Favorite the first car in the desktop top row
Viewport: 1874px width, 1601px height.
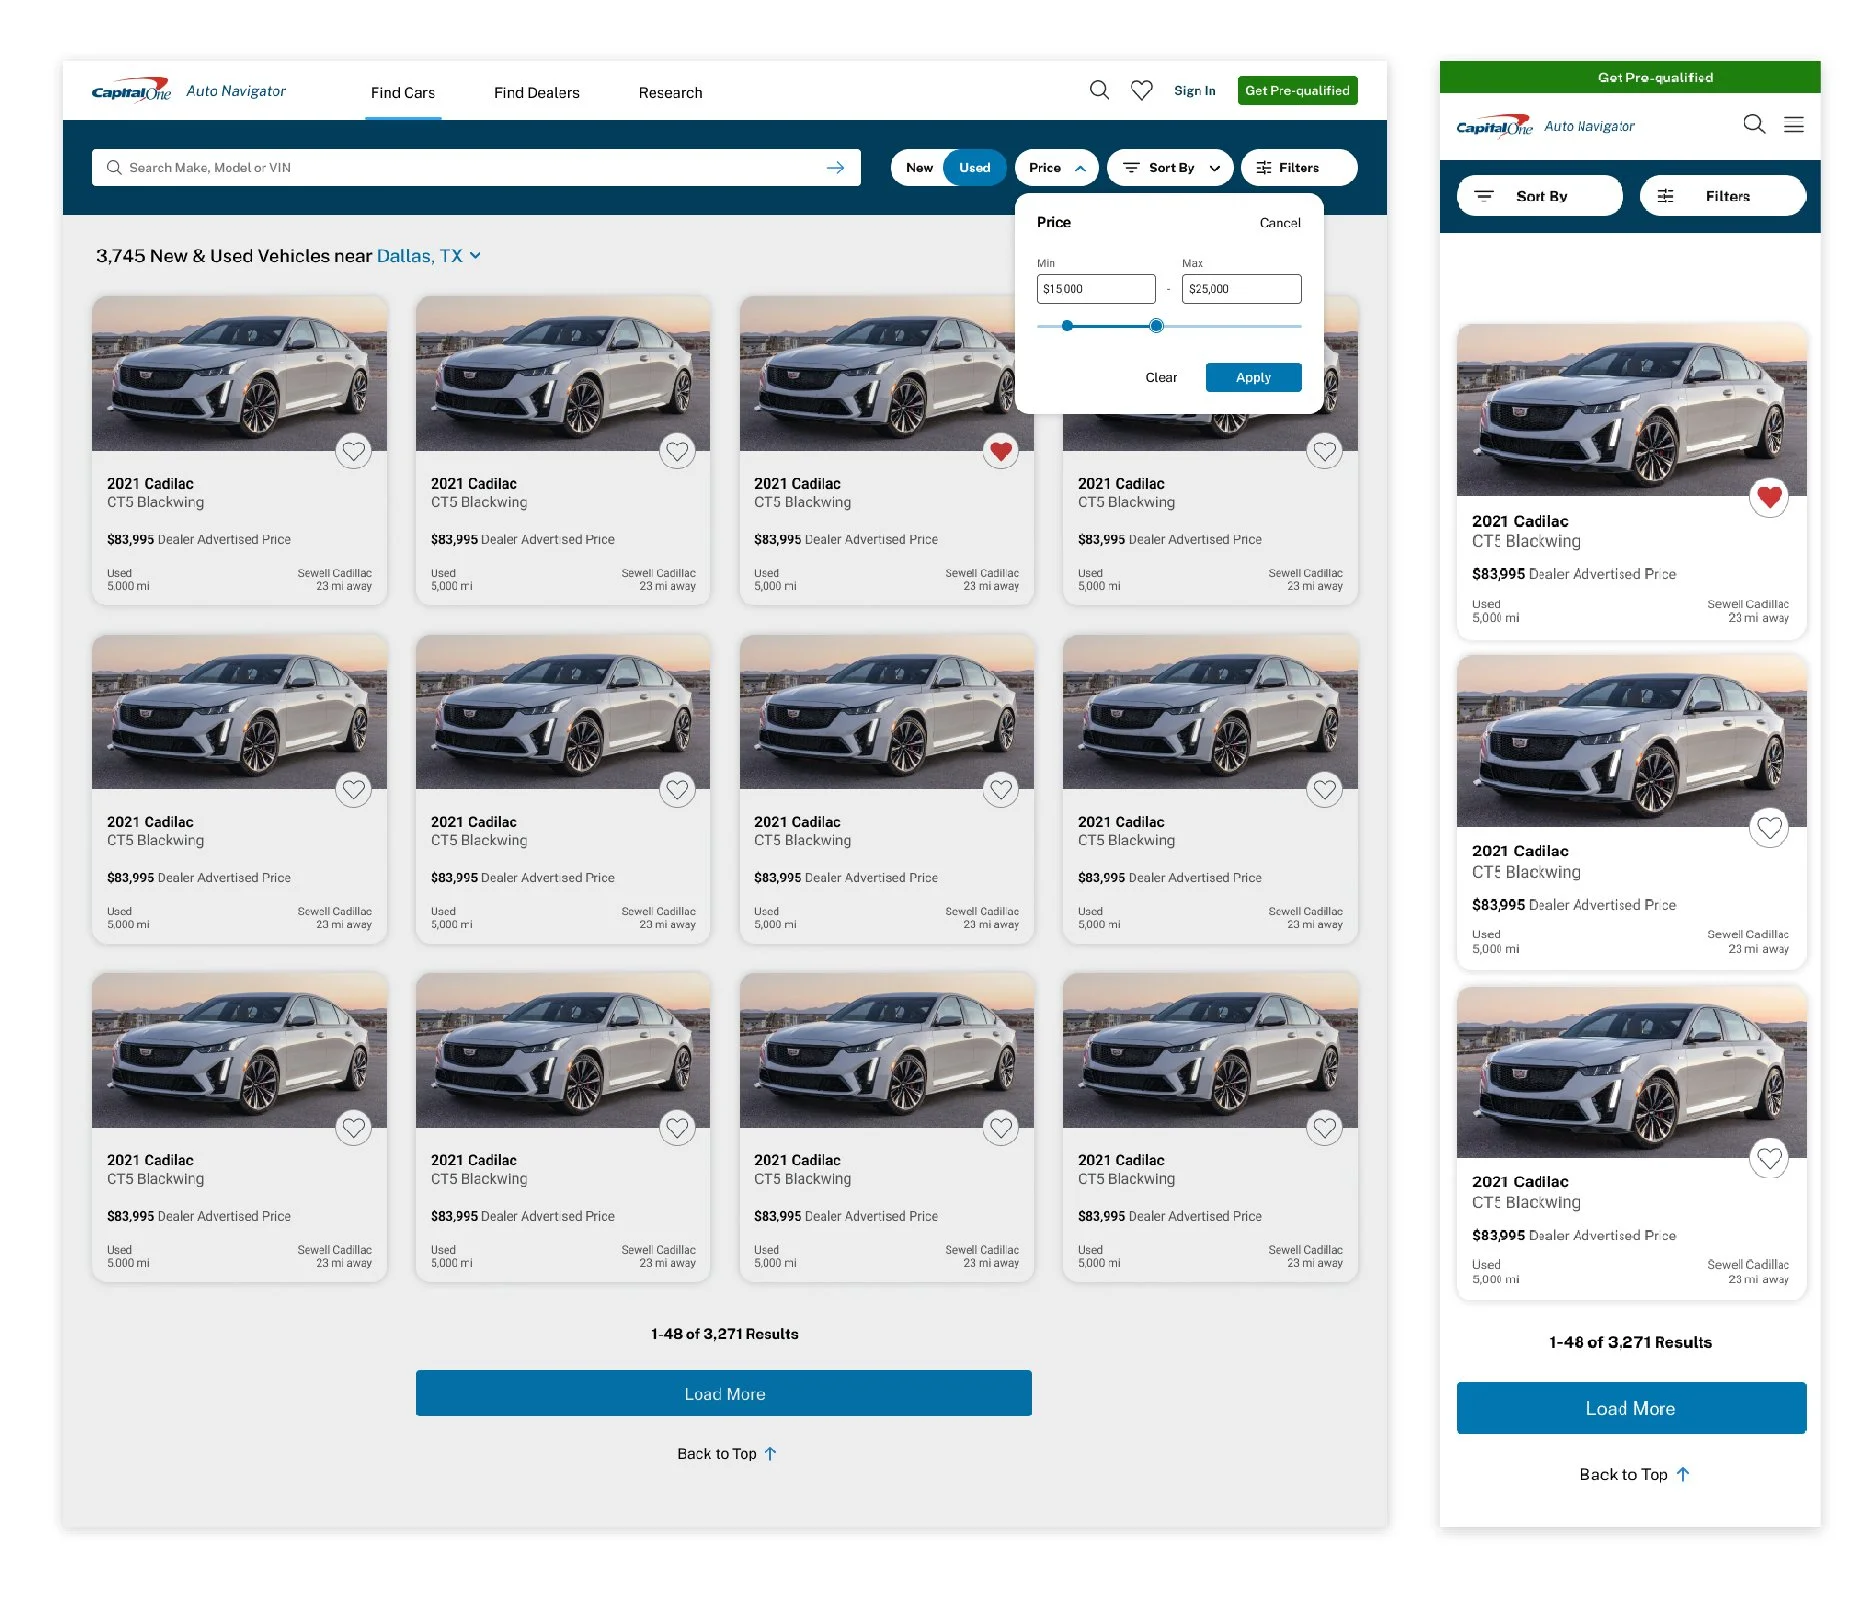click(x=354, y=451)
